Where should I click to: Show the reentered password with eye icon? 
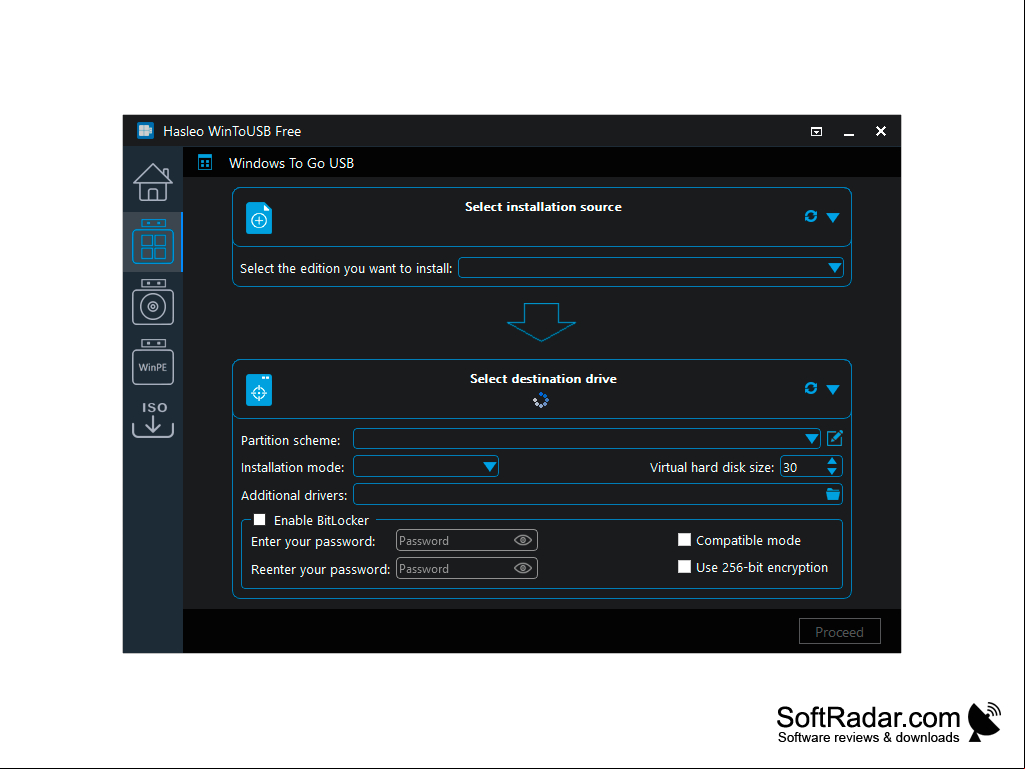tap(523, 568)
